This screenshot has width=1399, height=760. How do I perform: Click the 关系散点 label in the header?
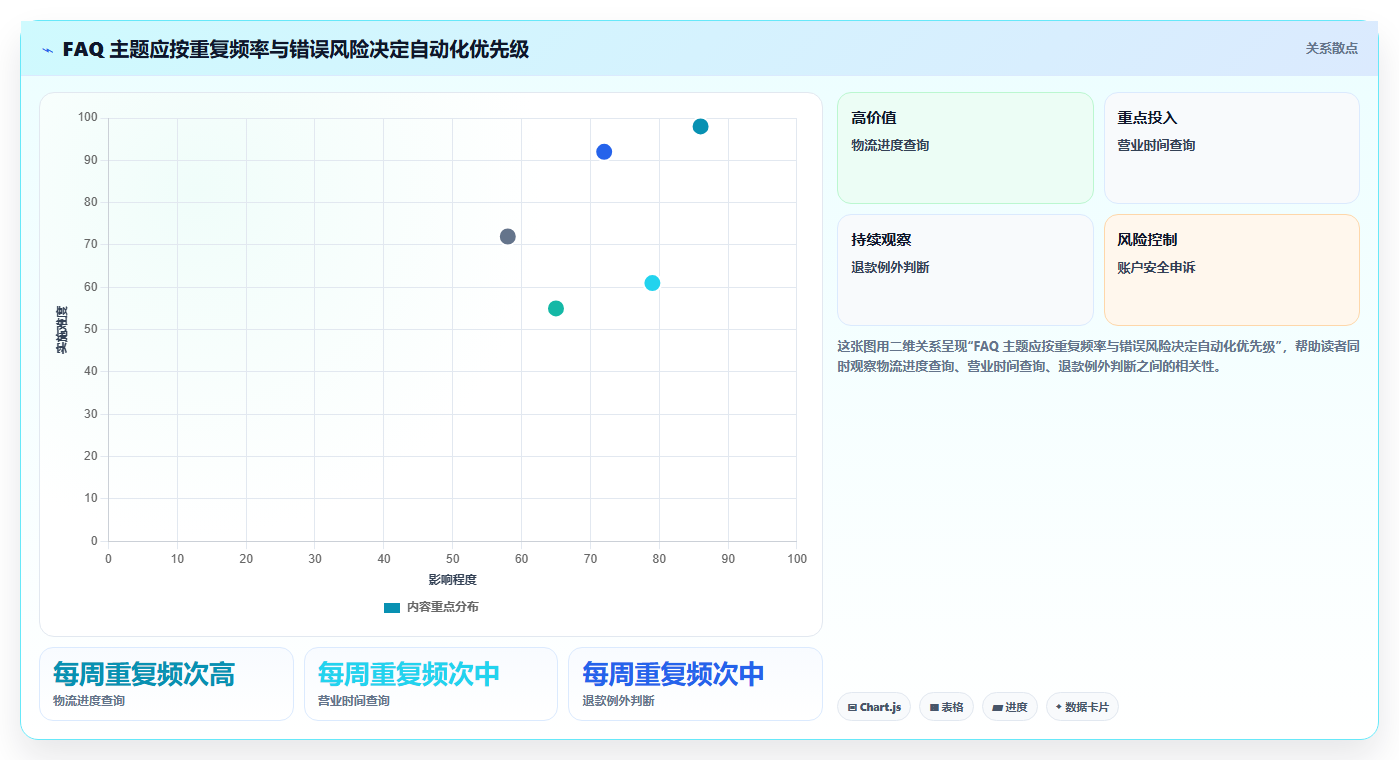pyautogui.click(x=1331, y=48)
